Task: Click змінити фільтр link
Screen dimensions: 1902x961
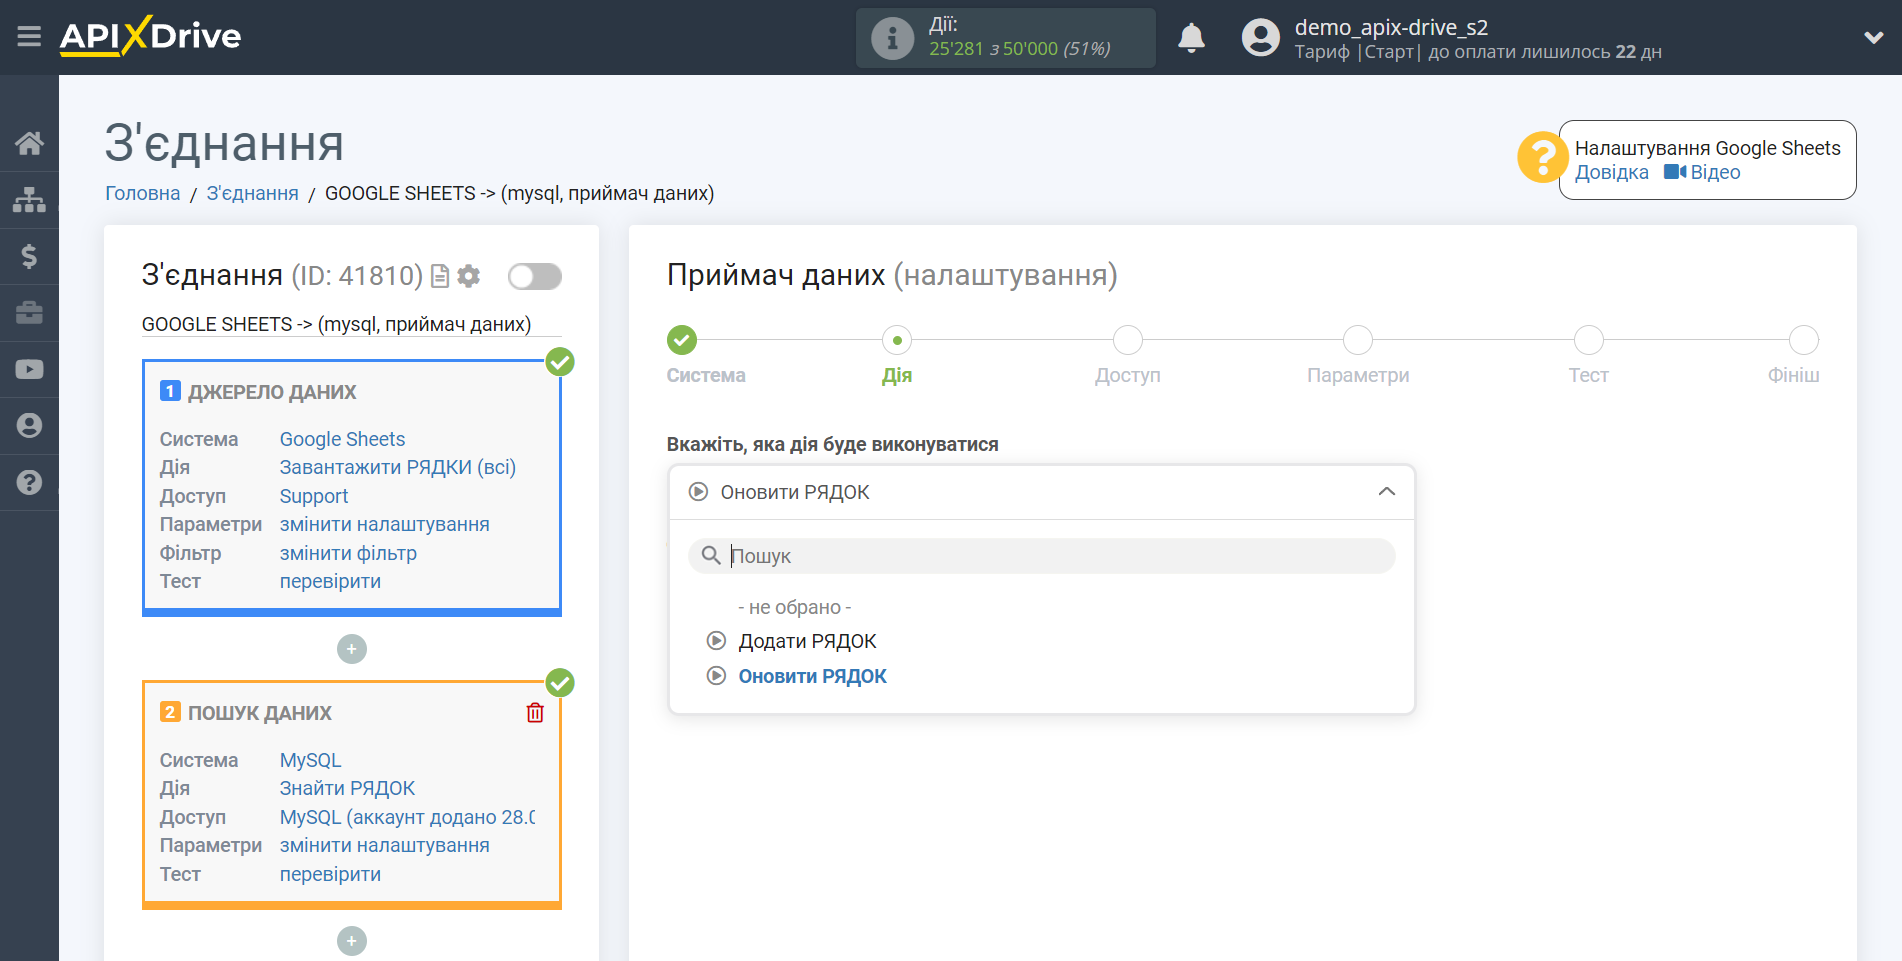Action: click(348, 553)
